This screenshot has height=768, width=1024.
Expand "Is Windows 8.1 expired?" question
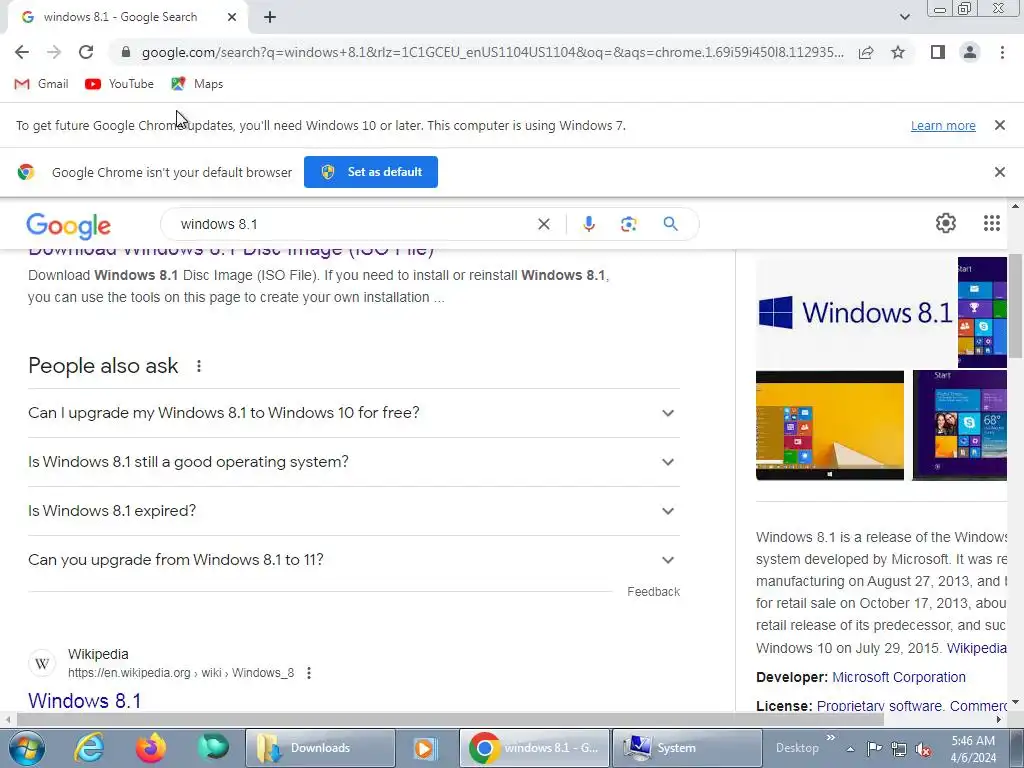point(354,511)
